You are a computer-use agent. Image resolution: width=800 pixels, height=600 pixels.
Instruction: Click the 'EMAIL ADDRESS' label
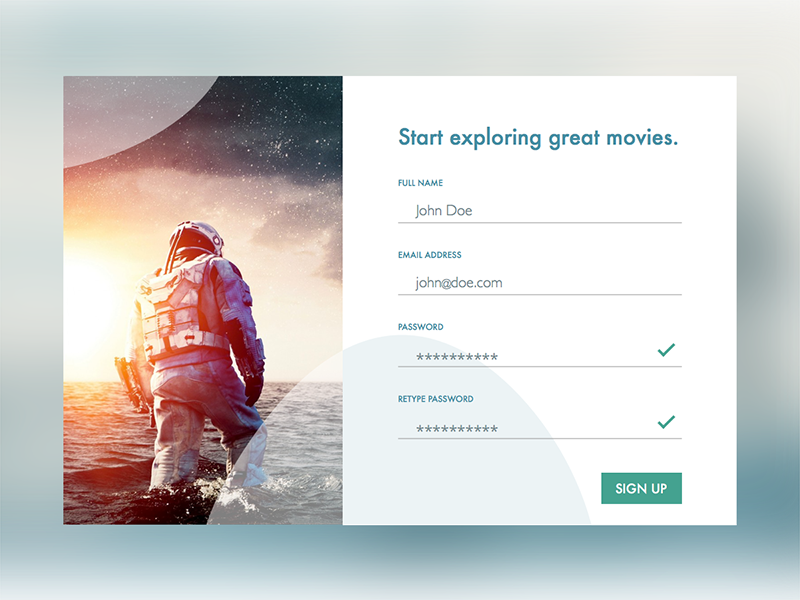[430, 255]
